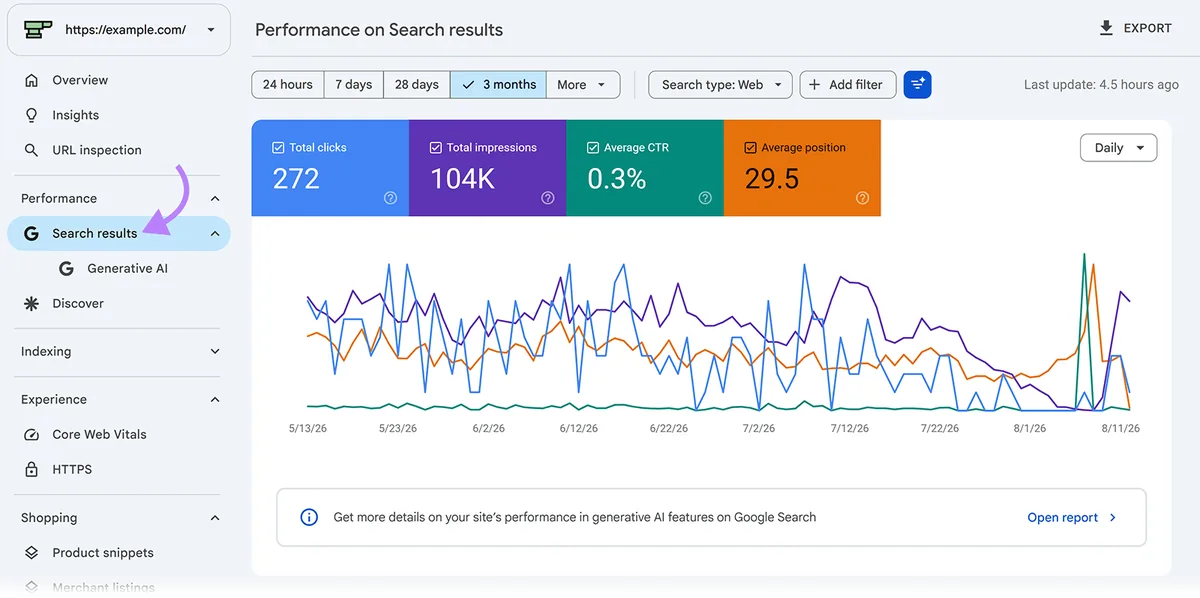
Task: Select the 7 days date range
Action: [x=353, y=85]
